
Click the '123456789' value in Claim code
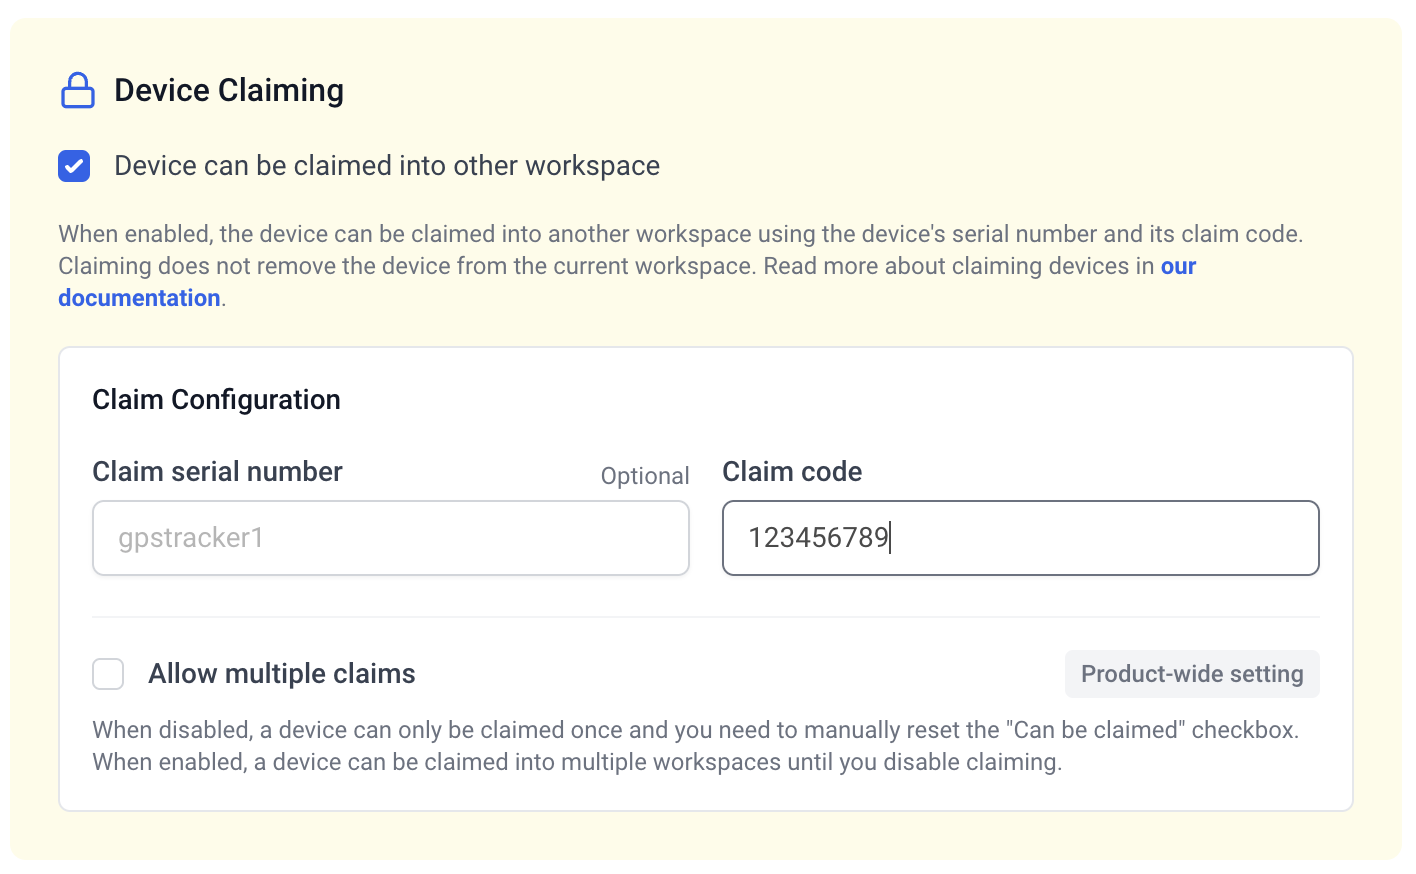[x=818, y=538]
